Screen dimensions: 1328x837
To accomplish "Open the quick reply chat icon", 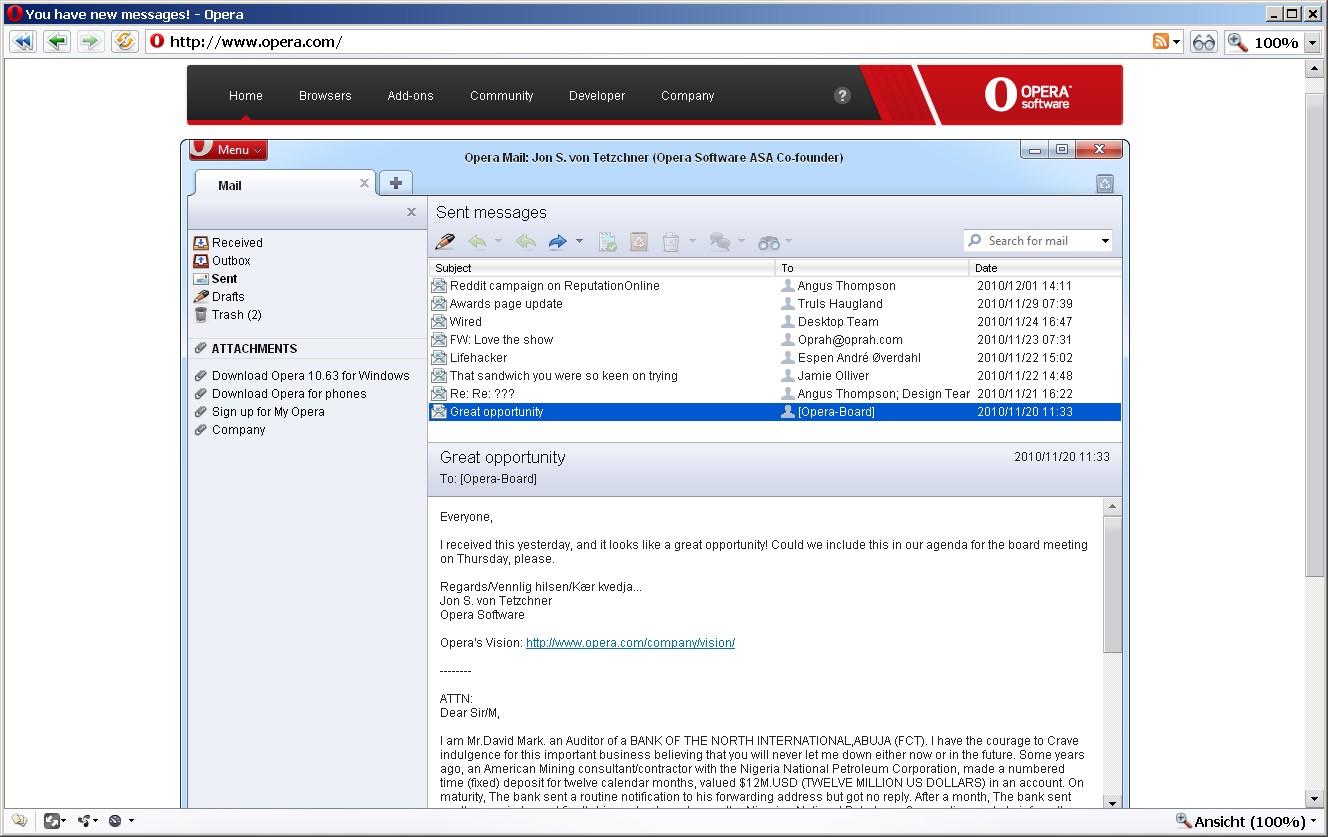I will 720,241.
